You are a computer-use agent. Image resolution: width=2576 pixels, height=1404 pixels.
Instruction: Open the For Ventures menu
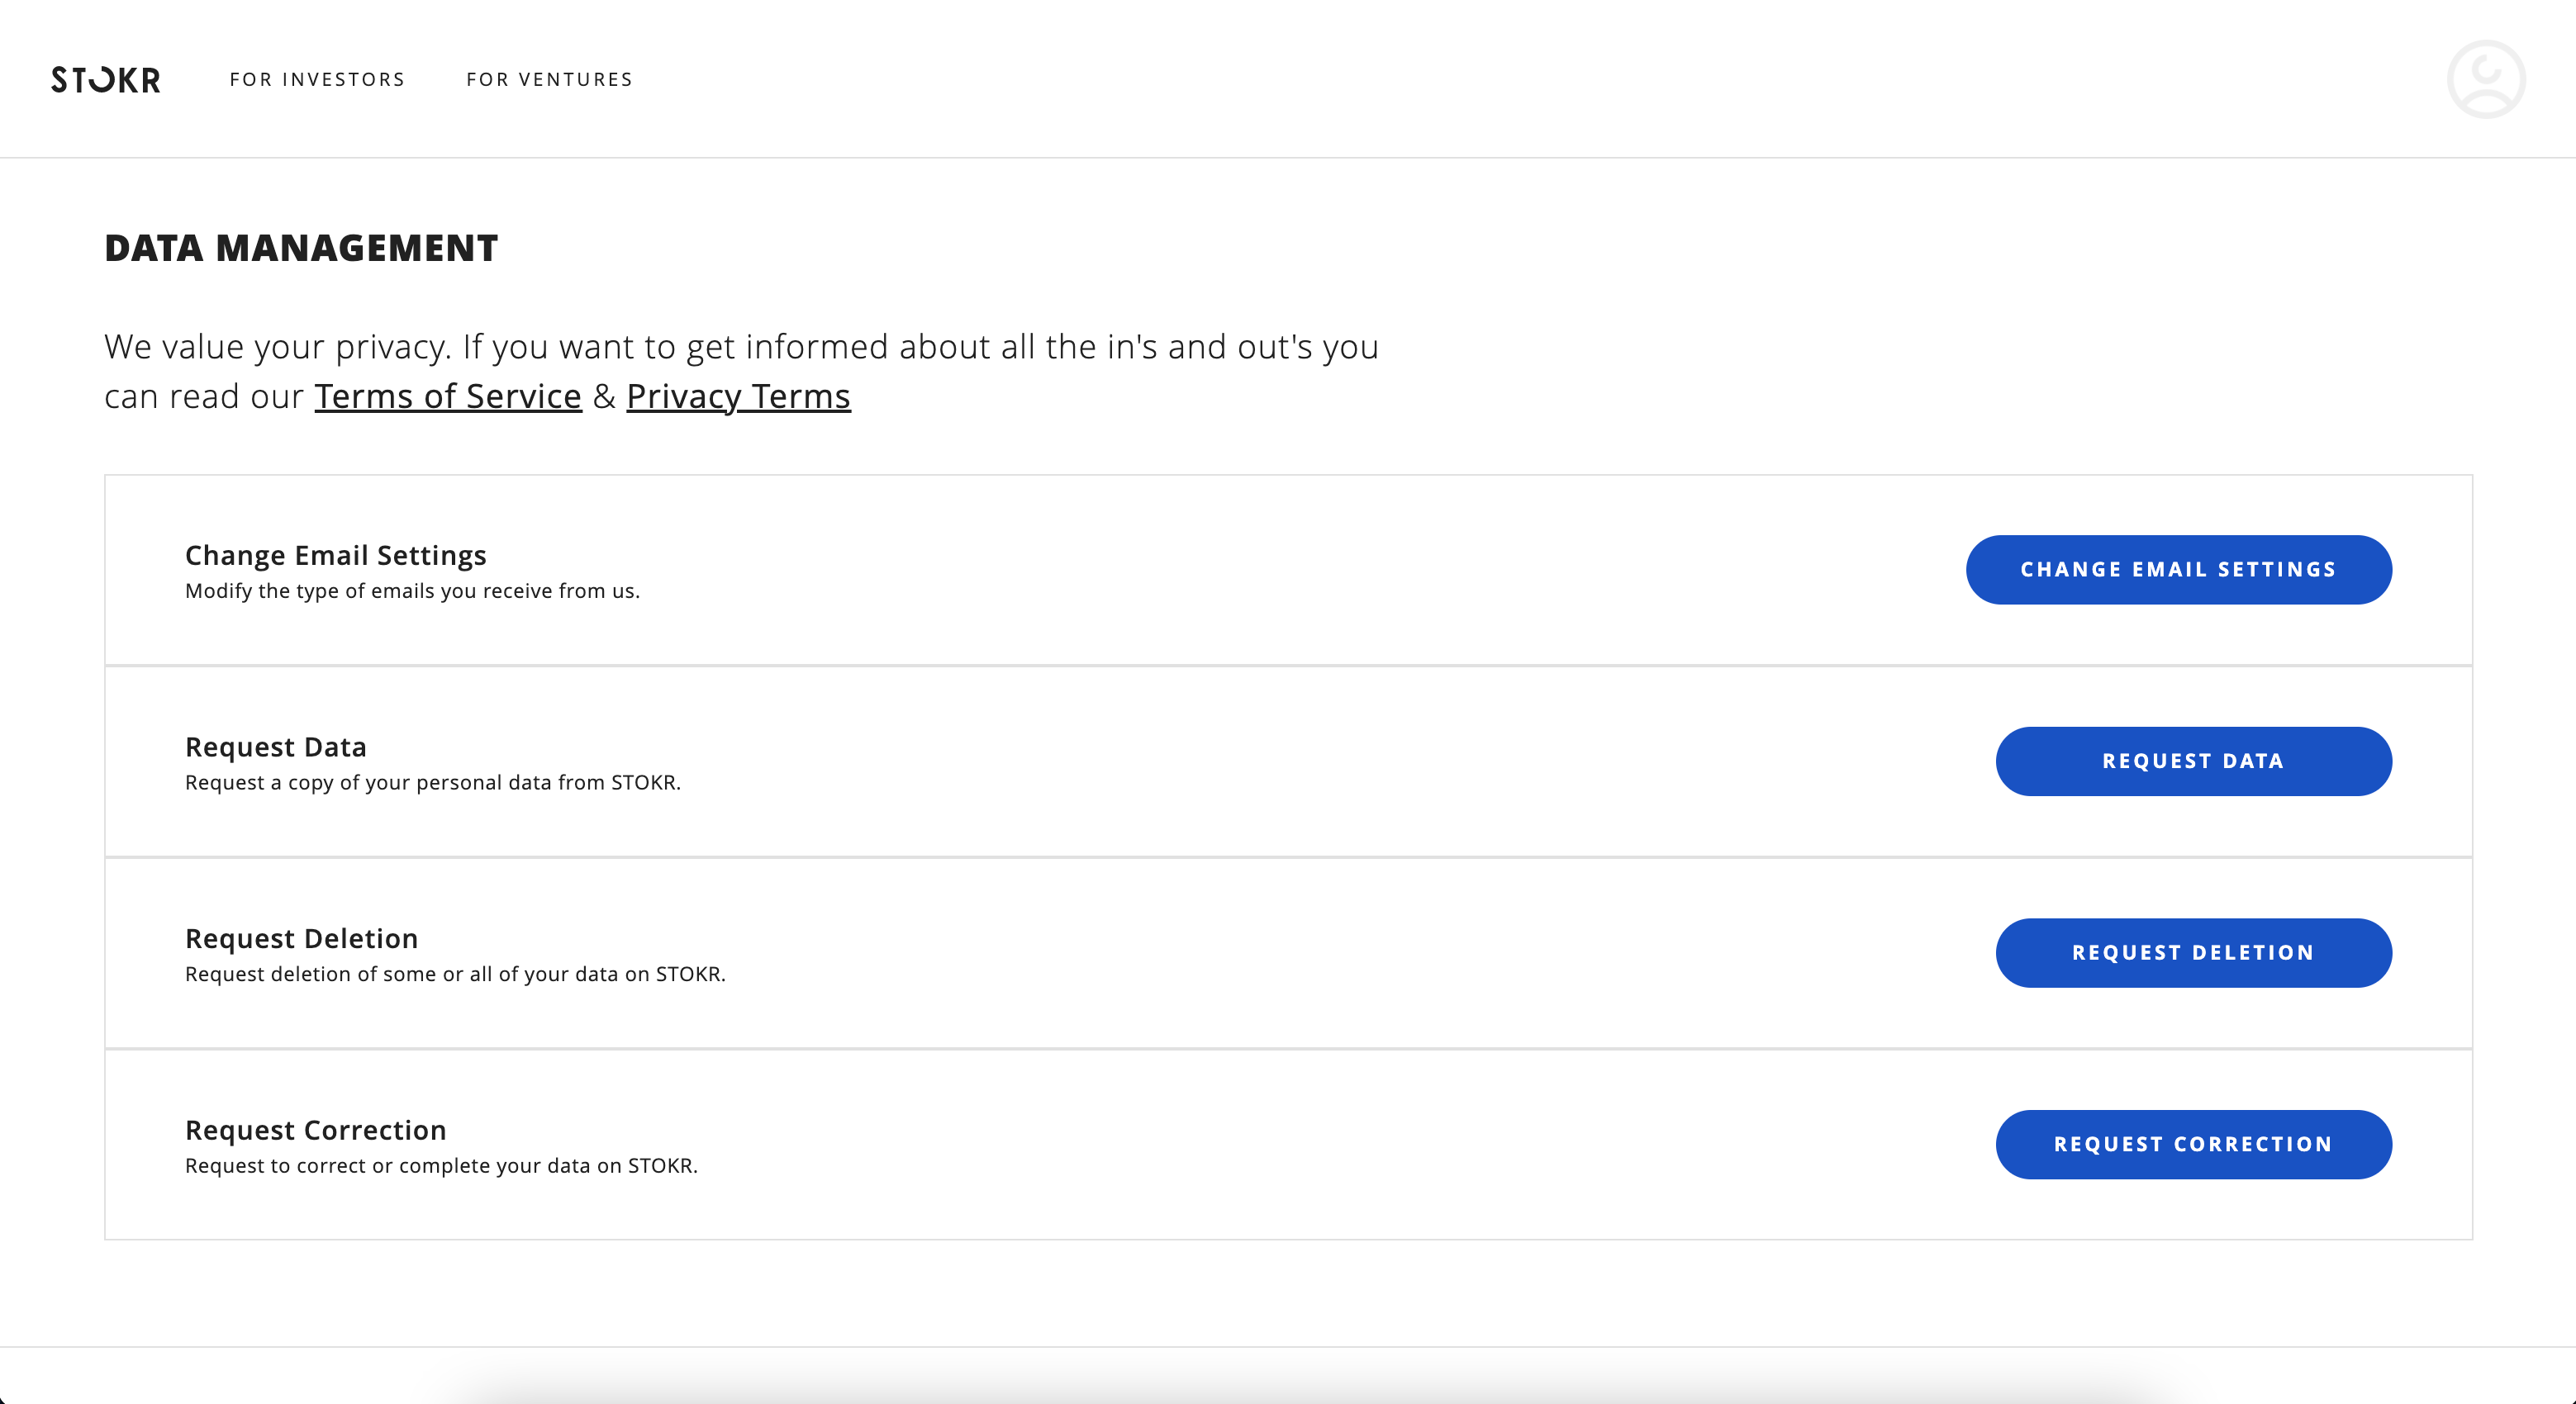[550, 79]
